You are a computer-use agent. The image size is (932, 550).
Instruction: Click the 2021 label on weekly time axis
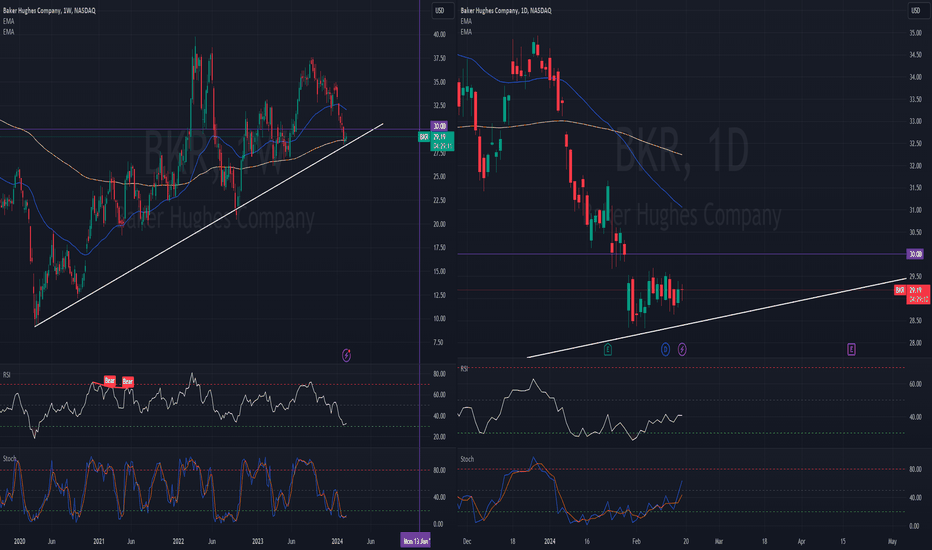coord(99,541)
